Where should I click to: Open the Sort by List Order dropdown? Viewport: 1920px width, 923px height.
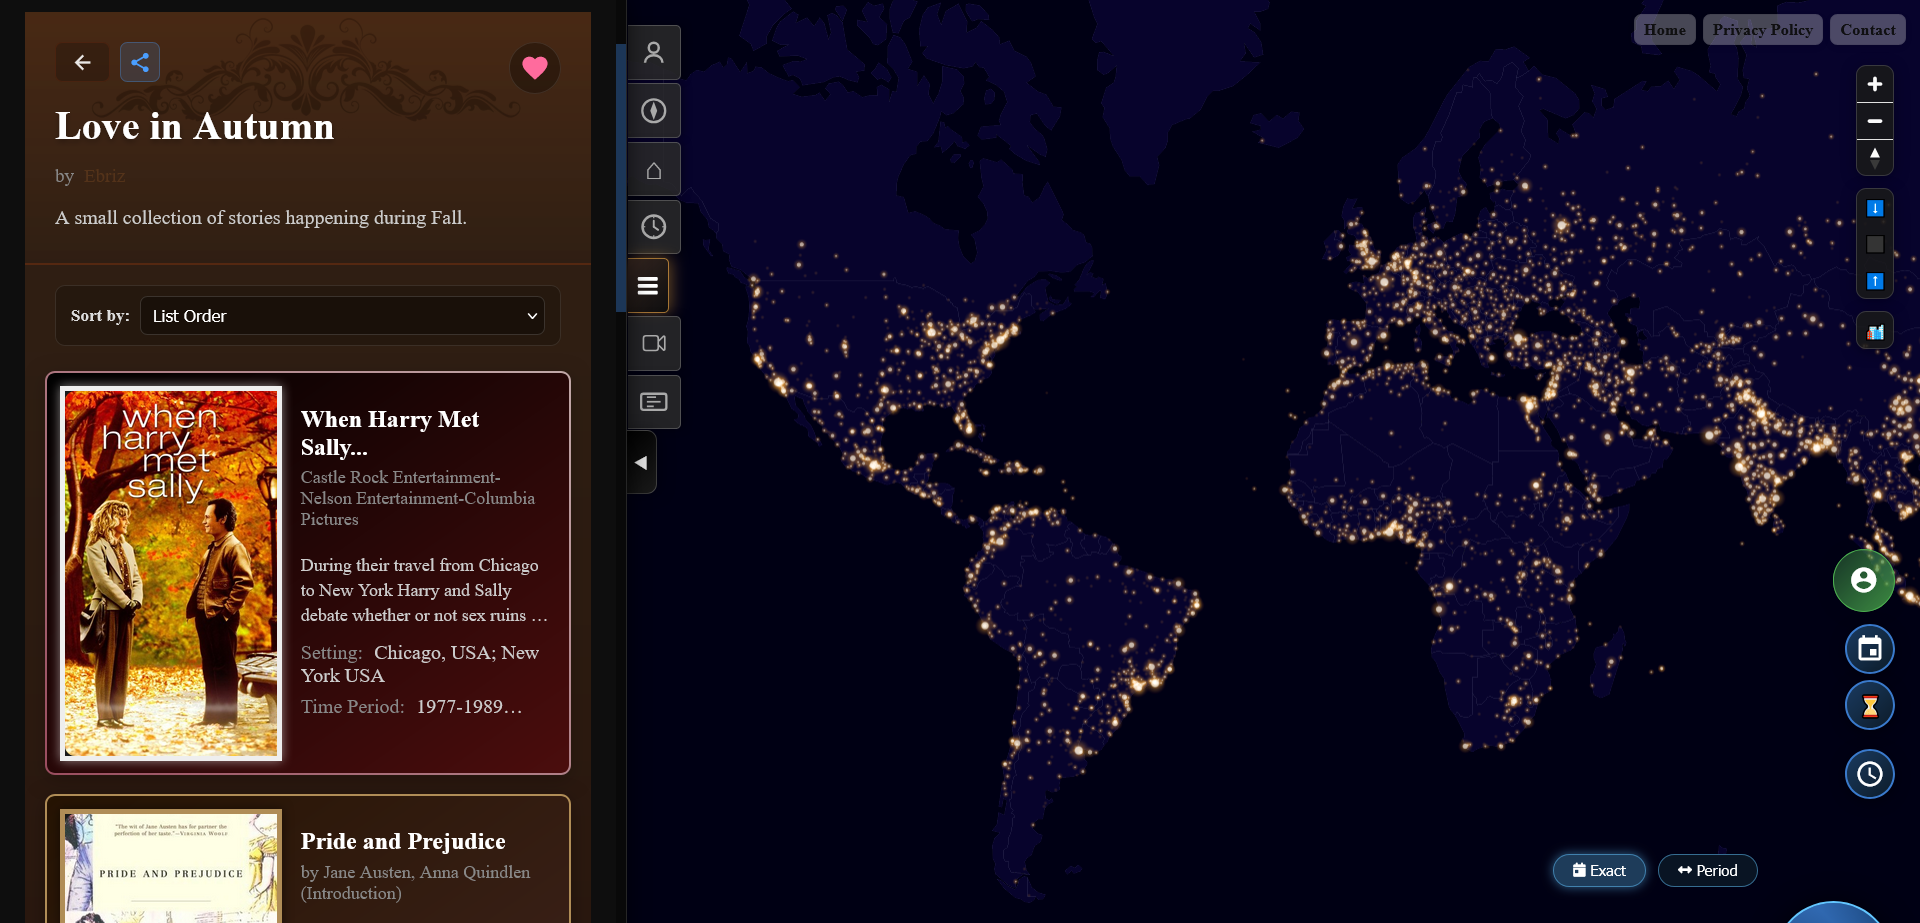342,316
